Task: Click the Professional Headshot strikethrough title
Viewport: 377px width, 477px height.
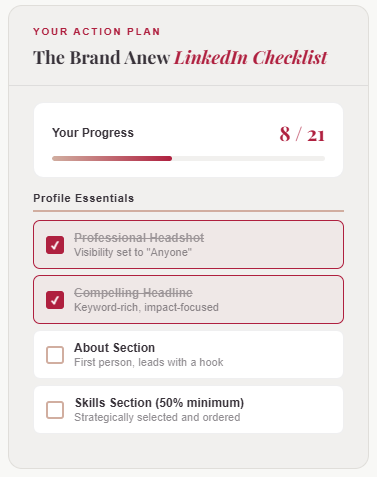Action: (x=139, y=238)
